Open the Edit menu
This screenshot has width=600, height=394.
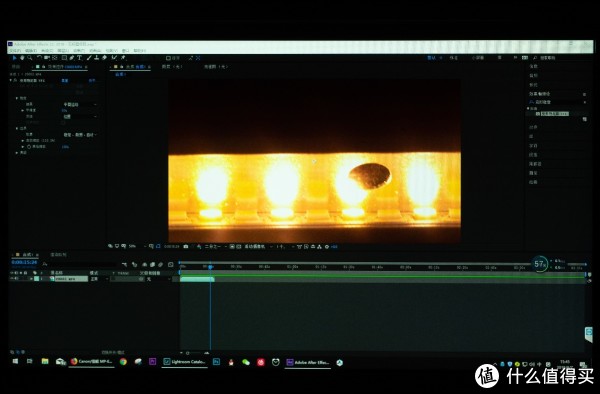[x=31, y=50]
